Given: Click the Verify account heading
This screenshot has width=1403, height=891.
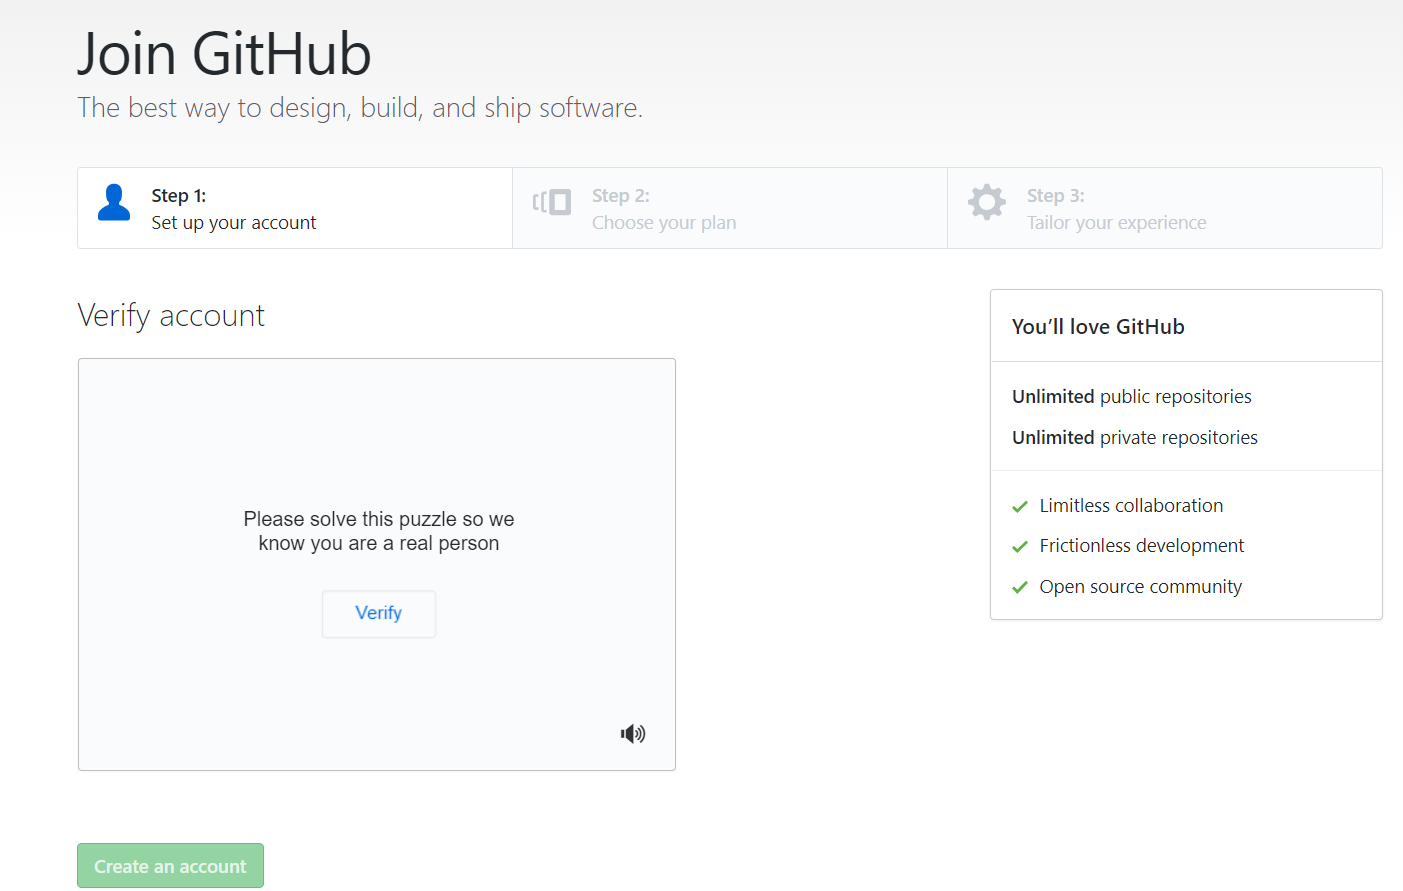Looking at the screenshot, I should point(171,316).
